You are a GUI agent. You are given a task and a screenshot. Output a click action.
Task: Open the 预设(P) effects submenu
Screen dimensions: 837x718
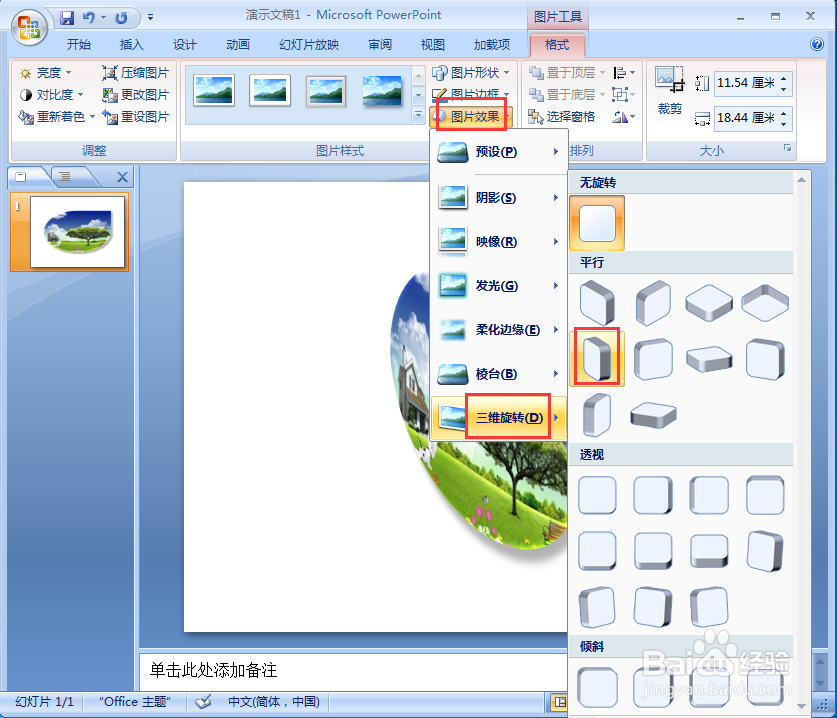pos(498,152)
